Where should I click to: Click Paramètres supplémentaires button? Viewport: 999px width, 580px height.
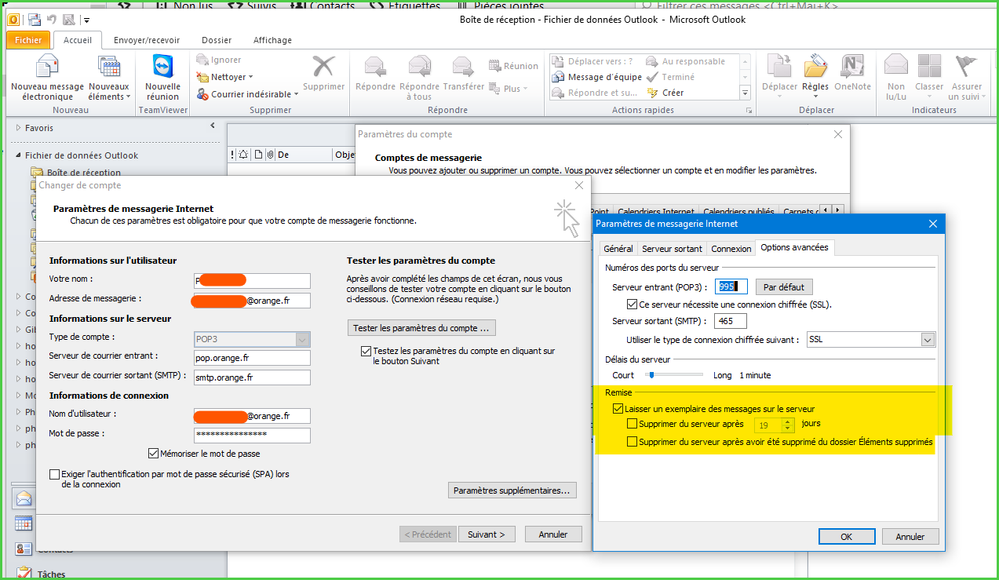512,490
